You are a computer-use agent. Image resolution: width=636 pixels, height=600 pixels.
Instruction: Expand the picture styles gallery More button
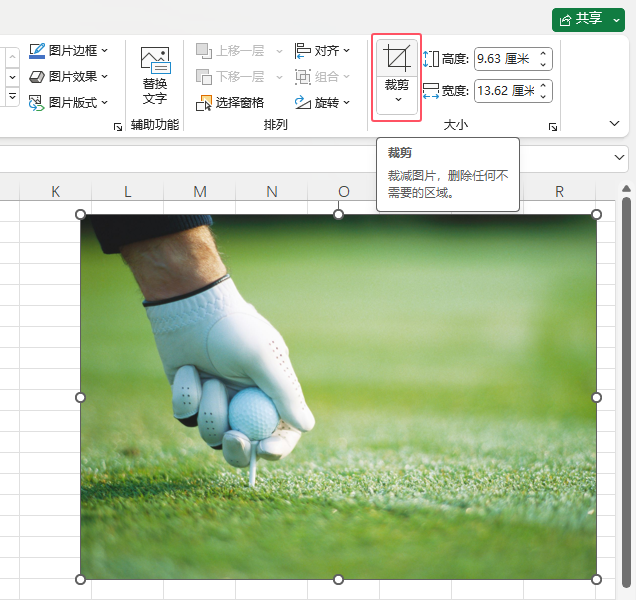click(12, 97)
